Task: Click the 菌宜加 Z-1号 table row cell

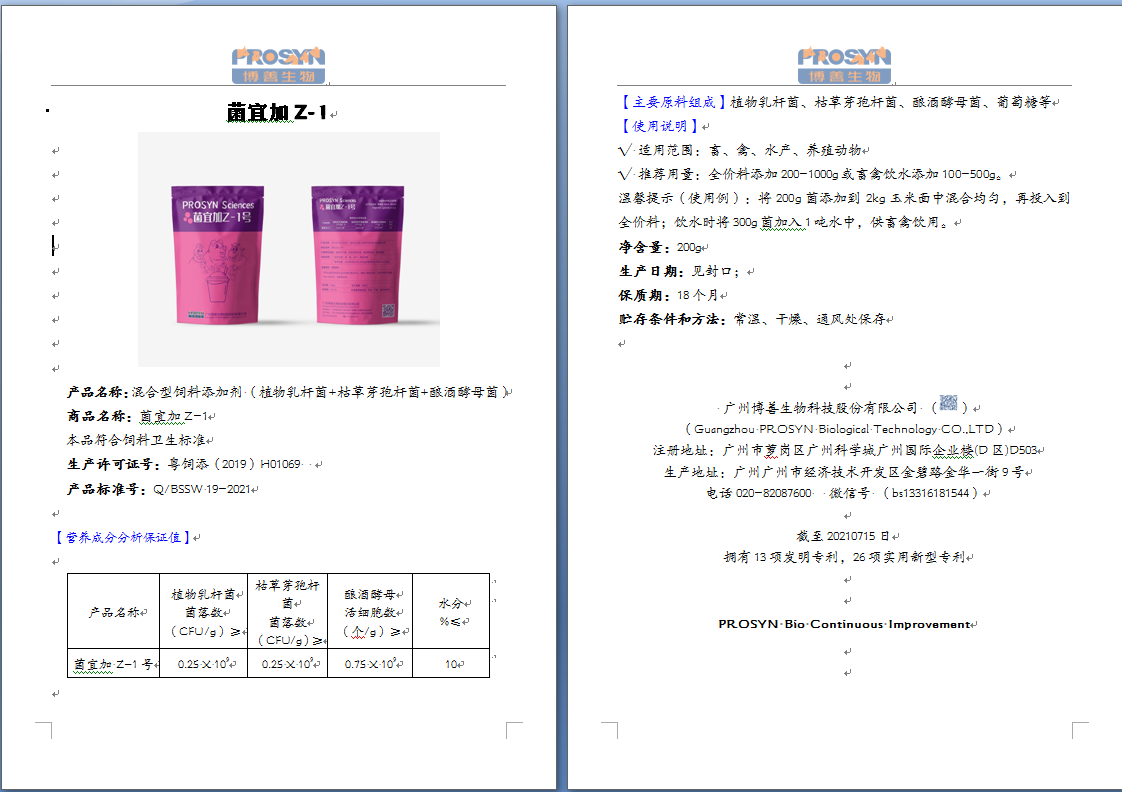Action: point(112,663)
